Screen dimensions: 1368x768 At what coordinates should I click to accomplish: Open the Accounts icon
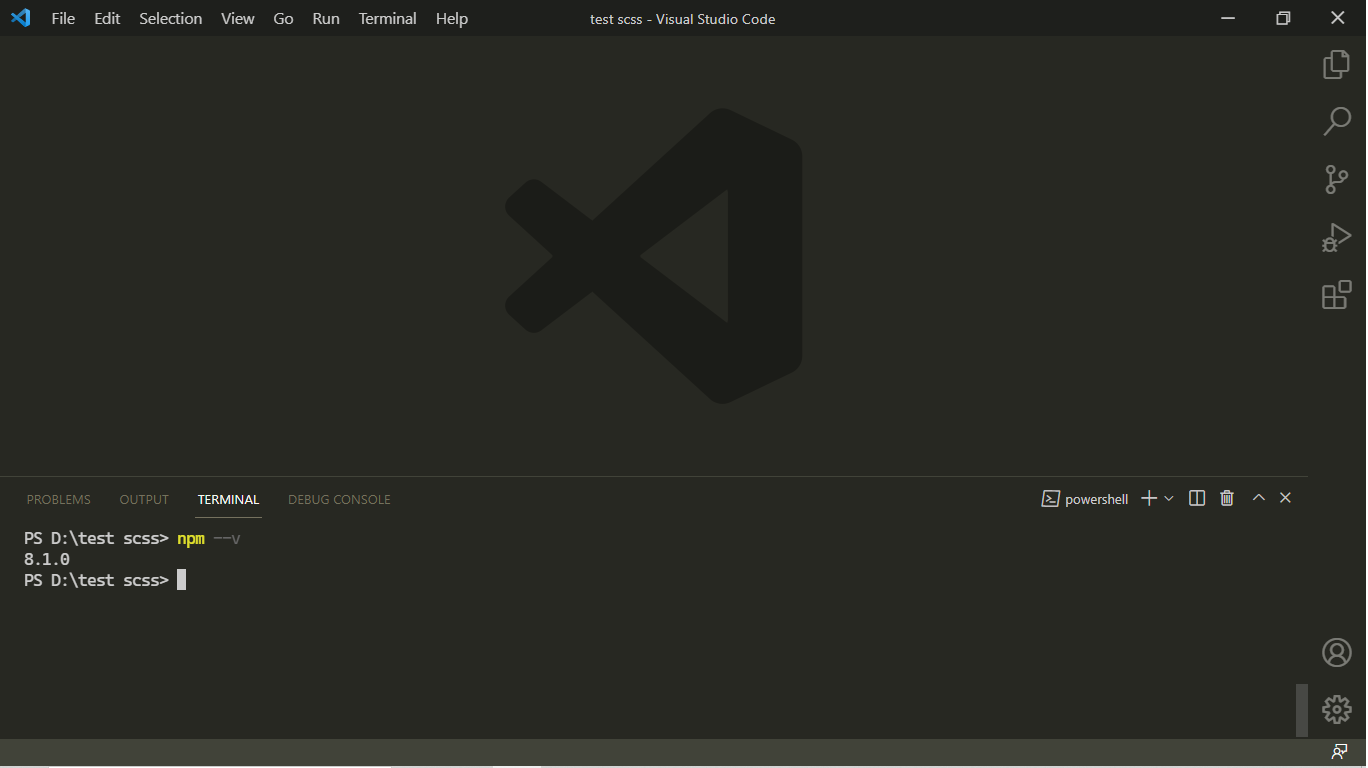[x=1337, y=652]
